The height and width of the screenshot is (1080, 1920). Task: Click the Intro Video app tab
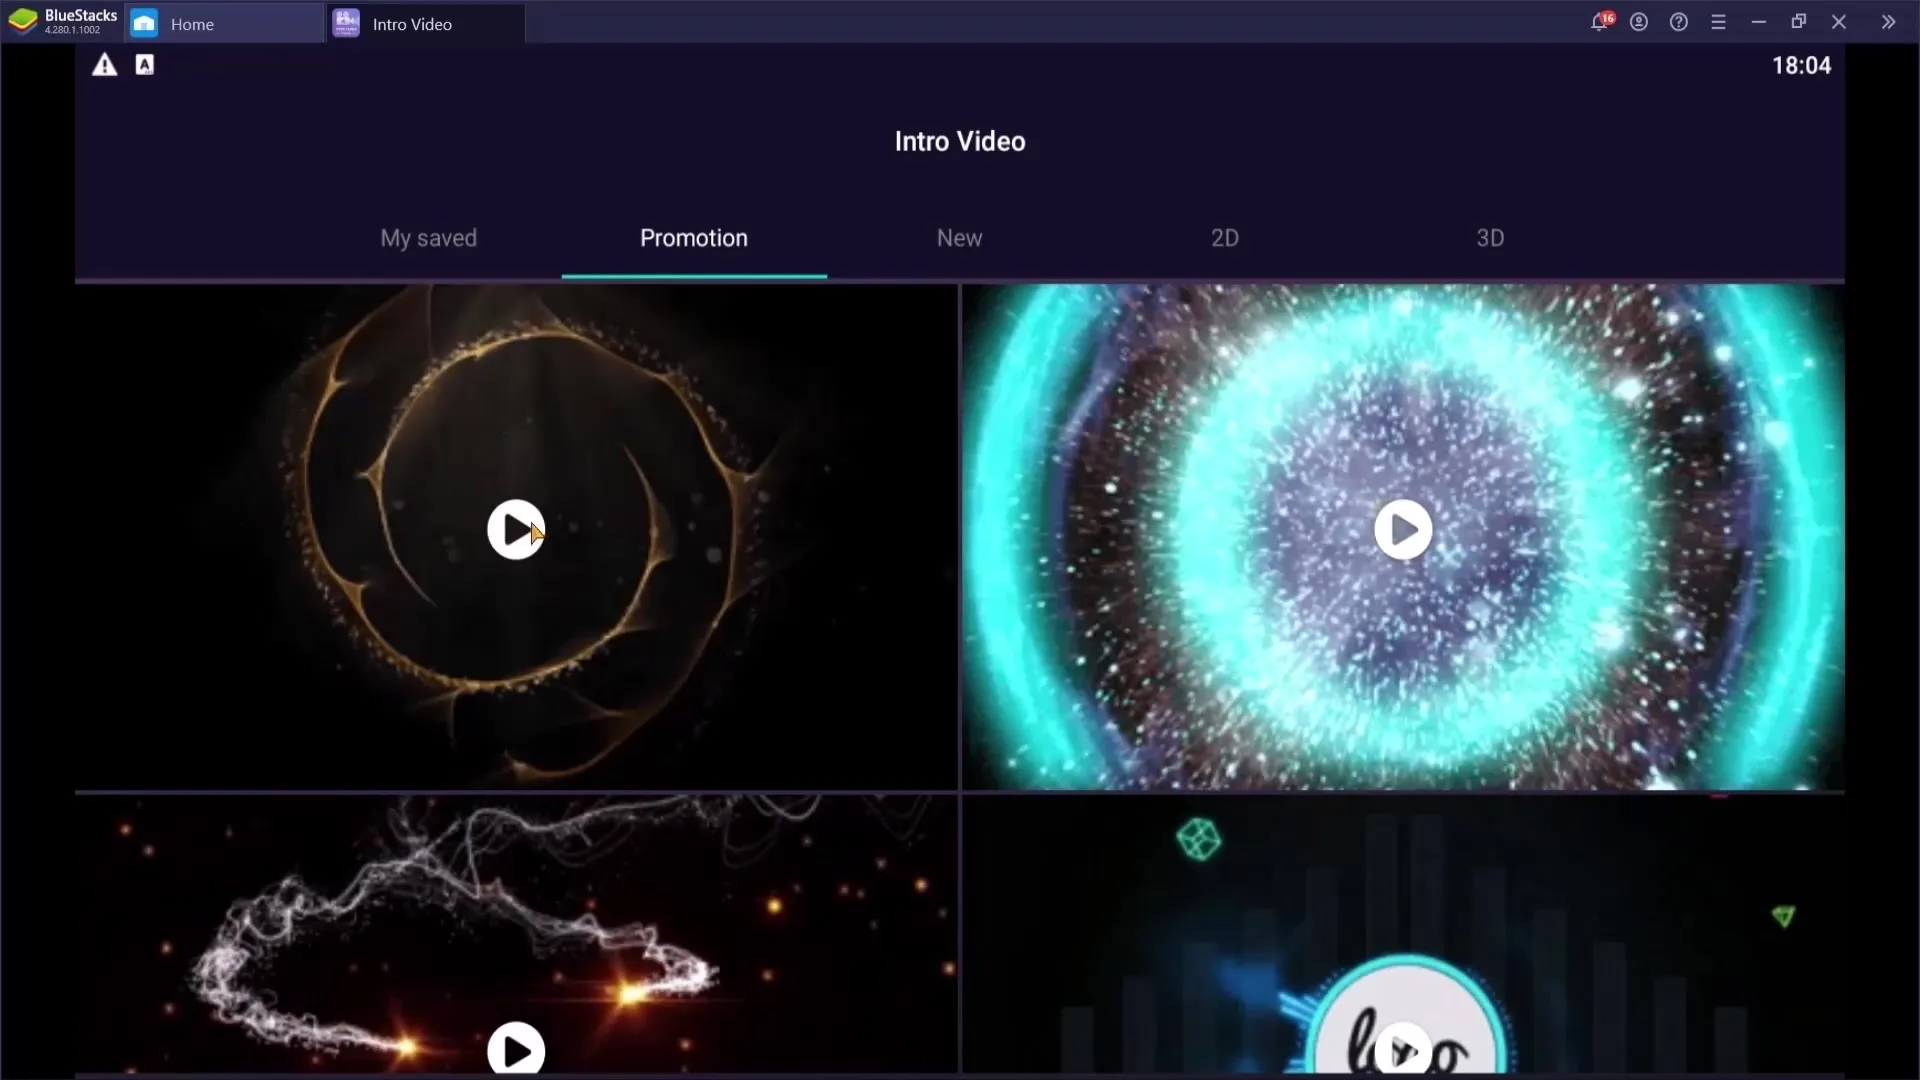pyautogui.click(x=411, y=24)
